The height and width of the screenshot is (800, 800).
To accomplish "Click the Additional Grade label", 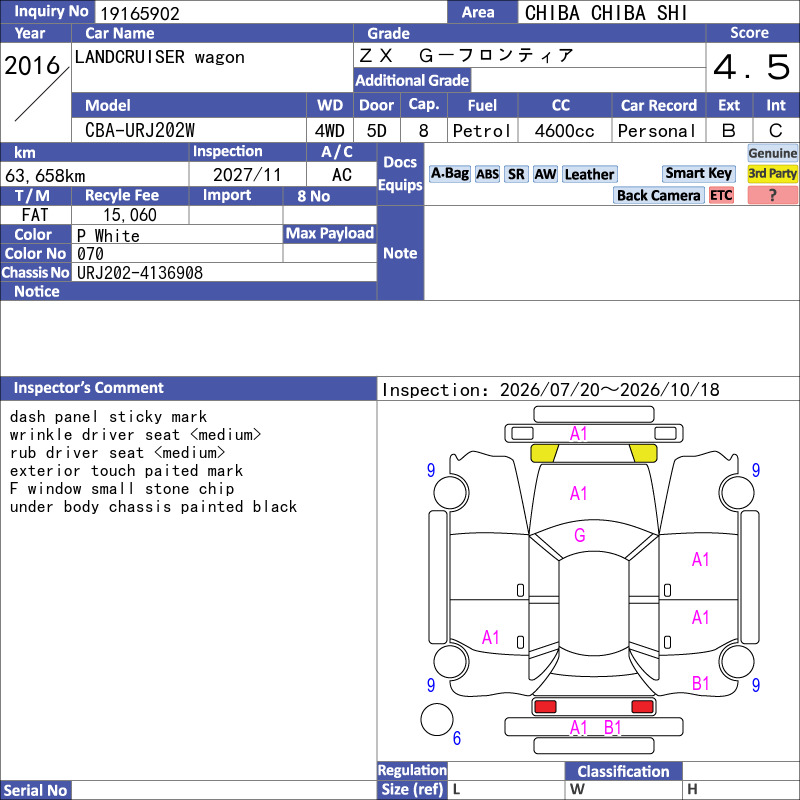I will (x=412, y=81).
